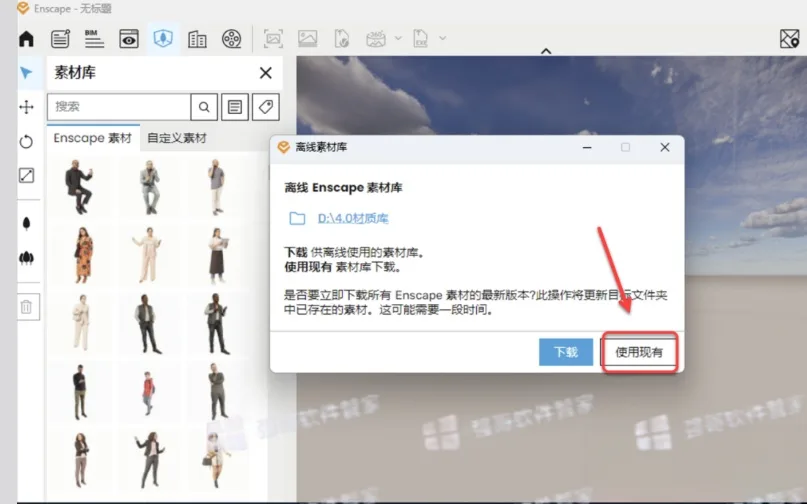Expand dropdown arrow next to EXE export

442,38
